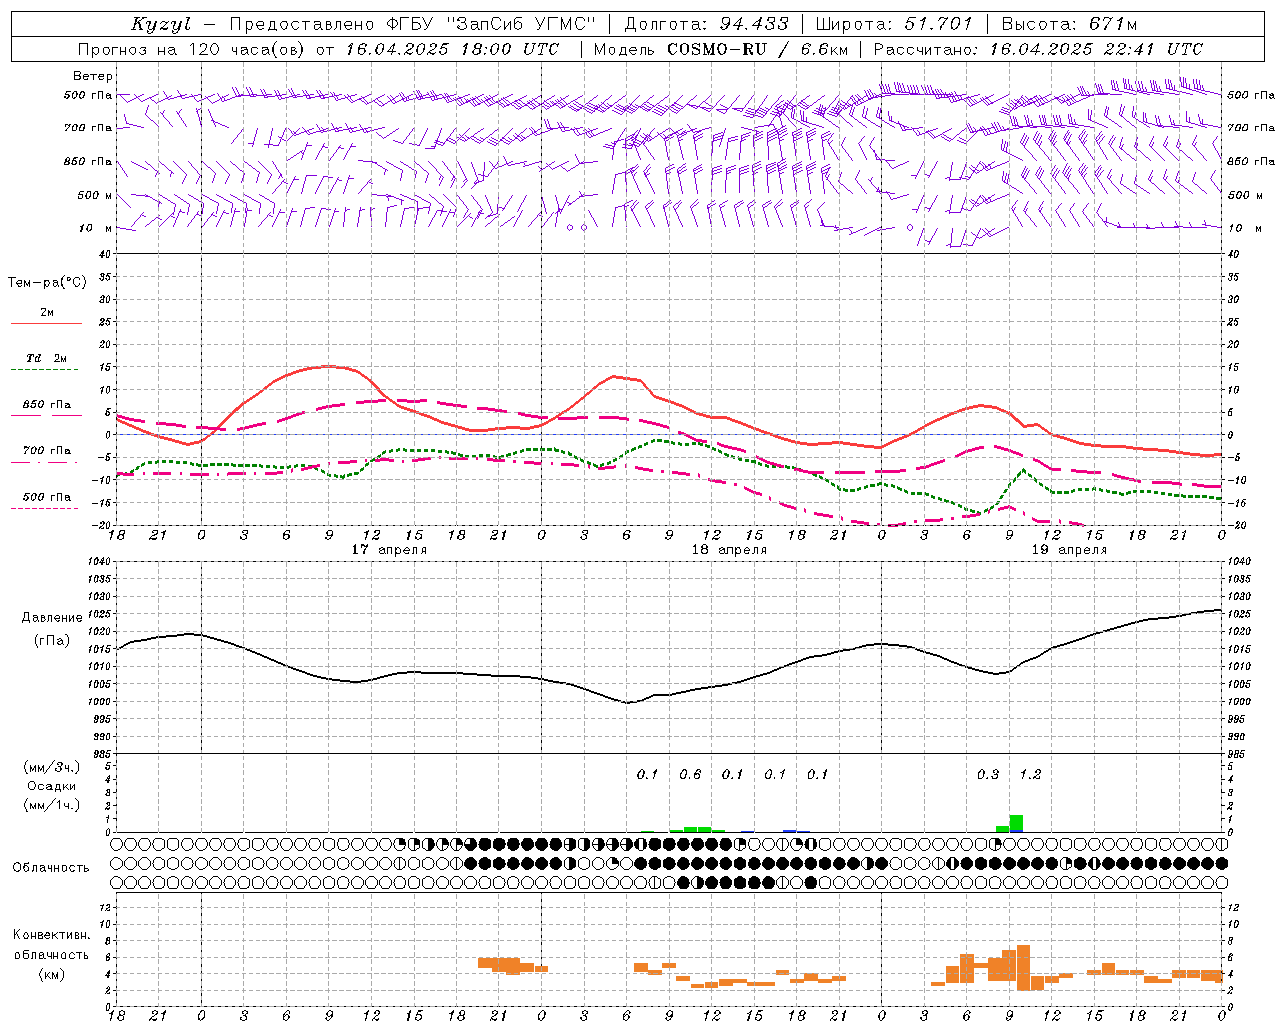Click the precipitation unit label "(мм/3ч.)"
The height and width of the screenshot is (1024, 1280).
coord(51,767)
